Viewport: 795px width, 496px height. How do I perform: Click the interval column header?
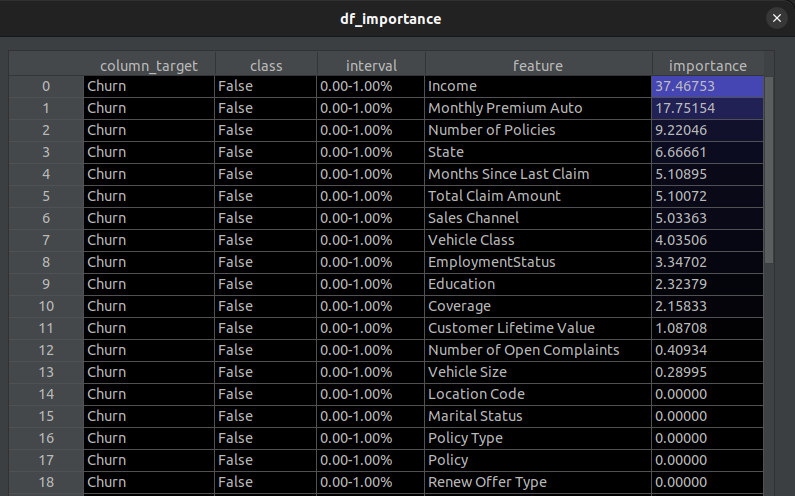(371, 65)
